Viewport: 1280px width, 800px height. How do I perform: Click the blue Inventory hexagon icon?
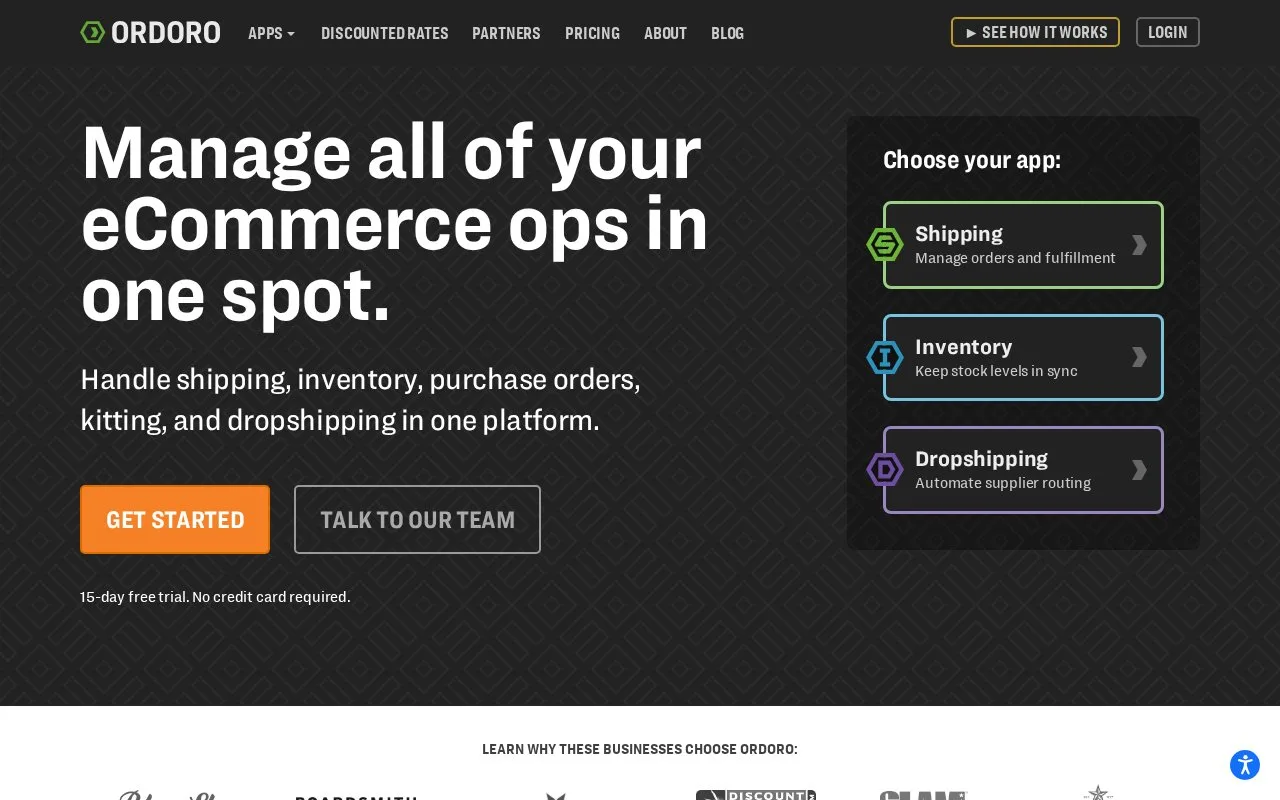point(885,357)
